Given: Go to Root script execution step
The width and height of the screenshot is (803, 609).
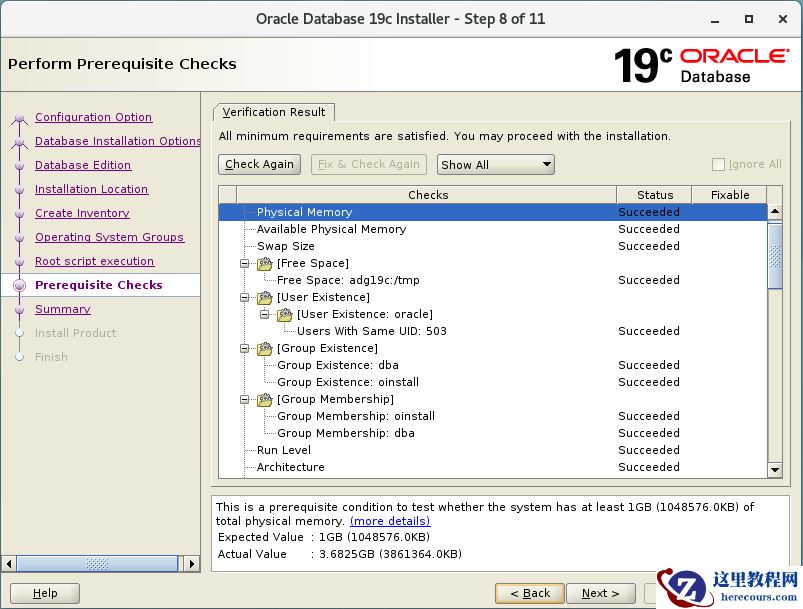Looking at the screenshot, I should pyautogui.click(x=94, y=261).
